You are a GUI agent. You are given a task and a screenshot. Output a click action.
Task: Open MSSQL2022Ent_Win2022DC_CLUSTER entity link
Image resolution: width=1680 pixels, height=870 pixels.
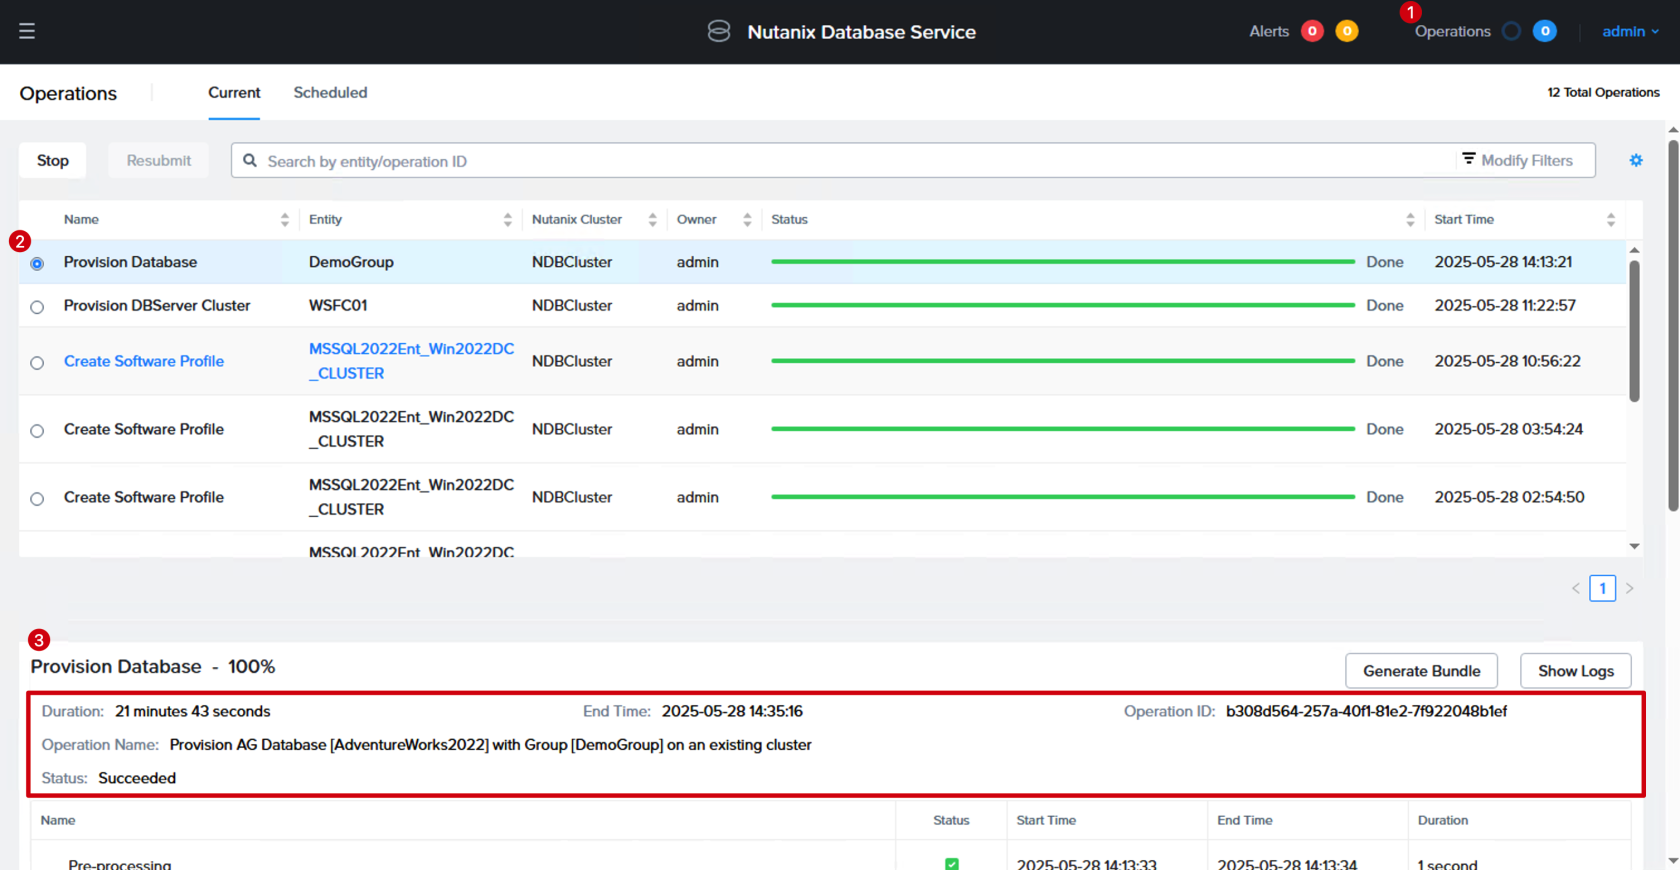tap(411, 361)
